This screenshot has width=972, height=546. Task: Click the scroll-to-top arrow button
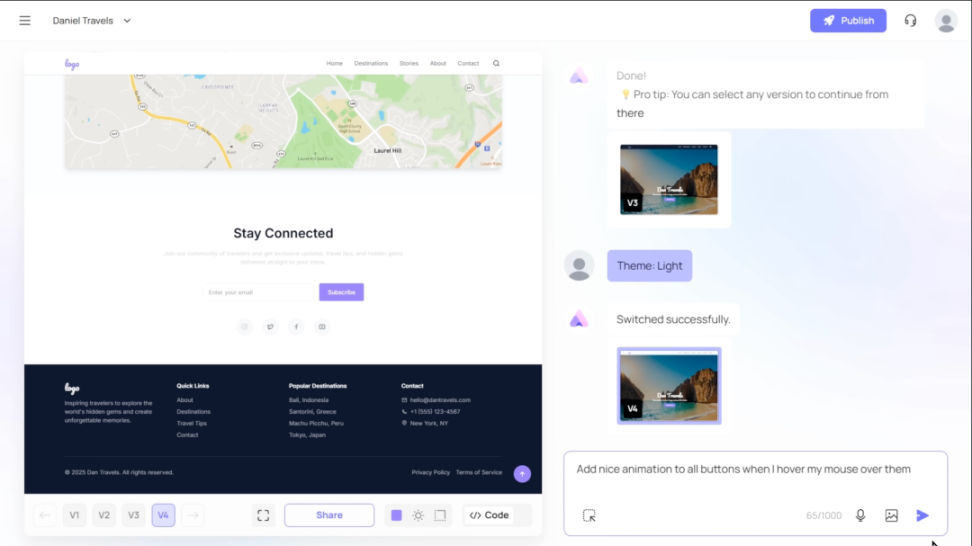522,473
